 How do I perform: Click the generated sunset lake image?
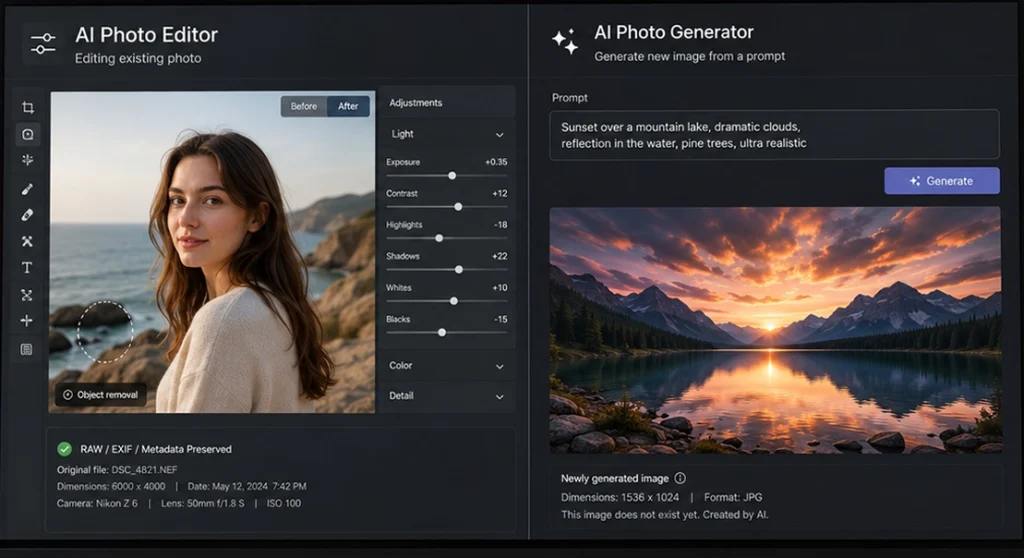pyautogui.click(x=775, y=330)
